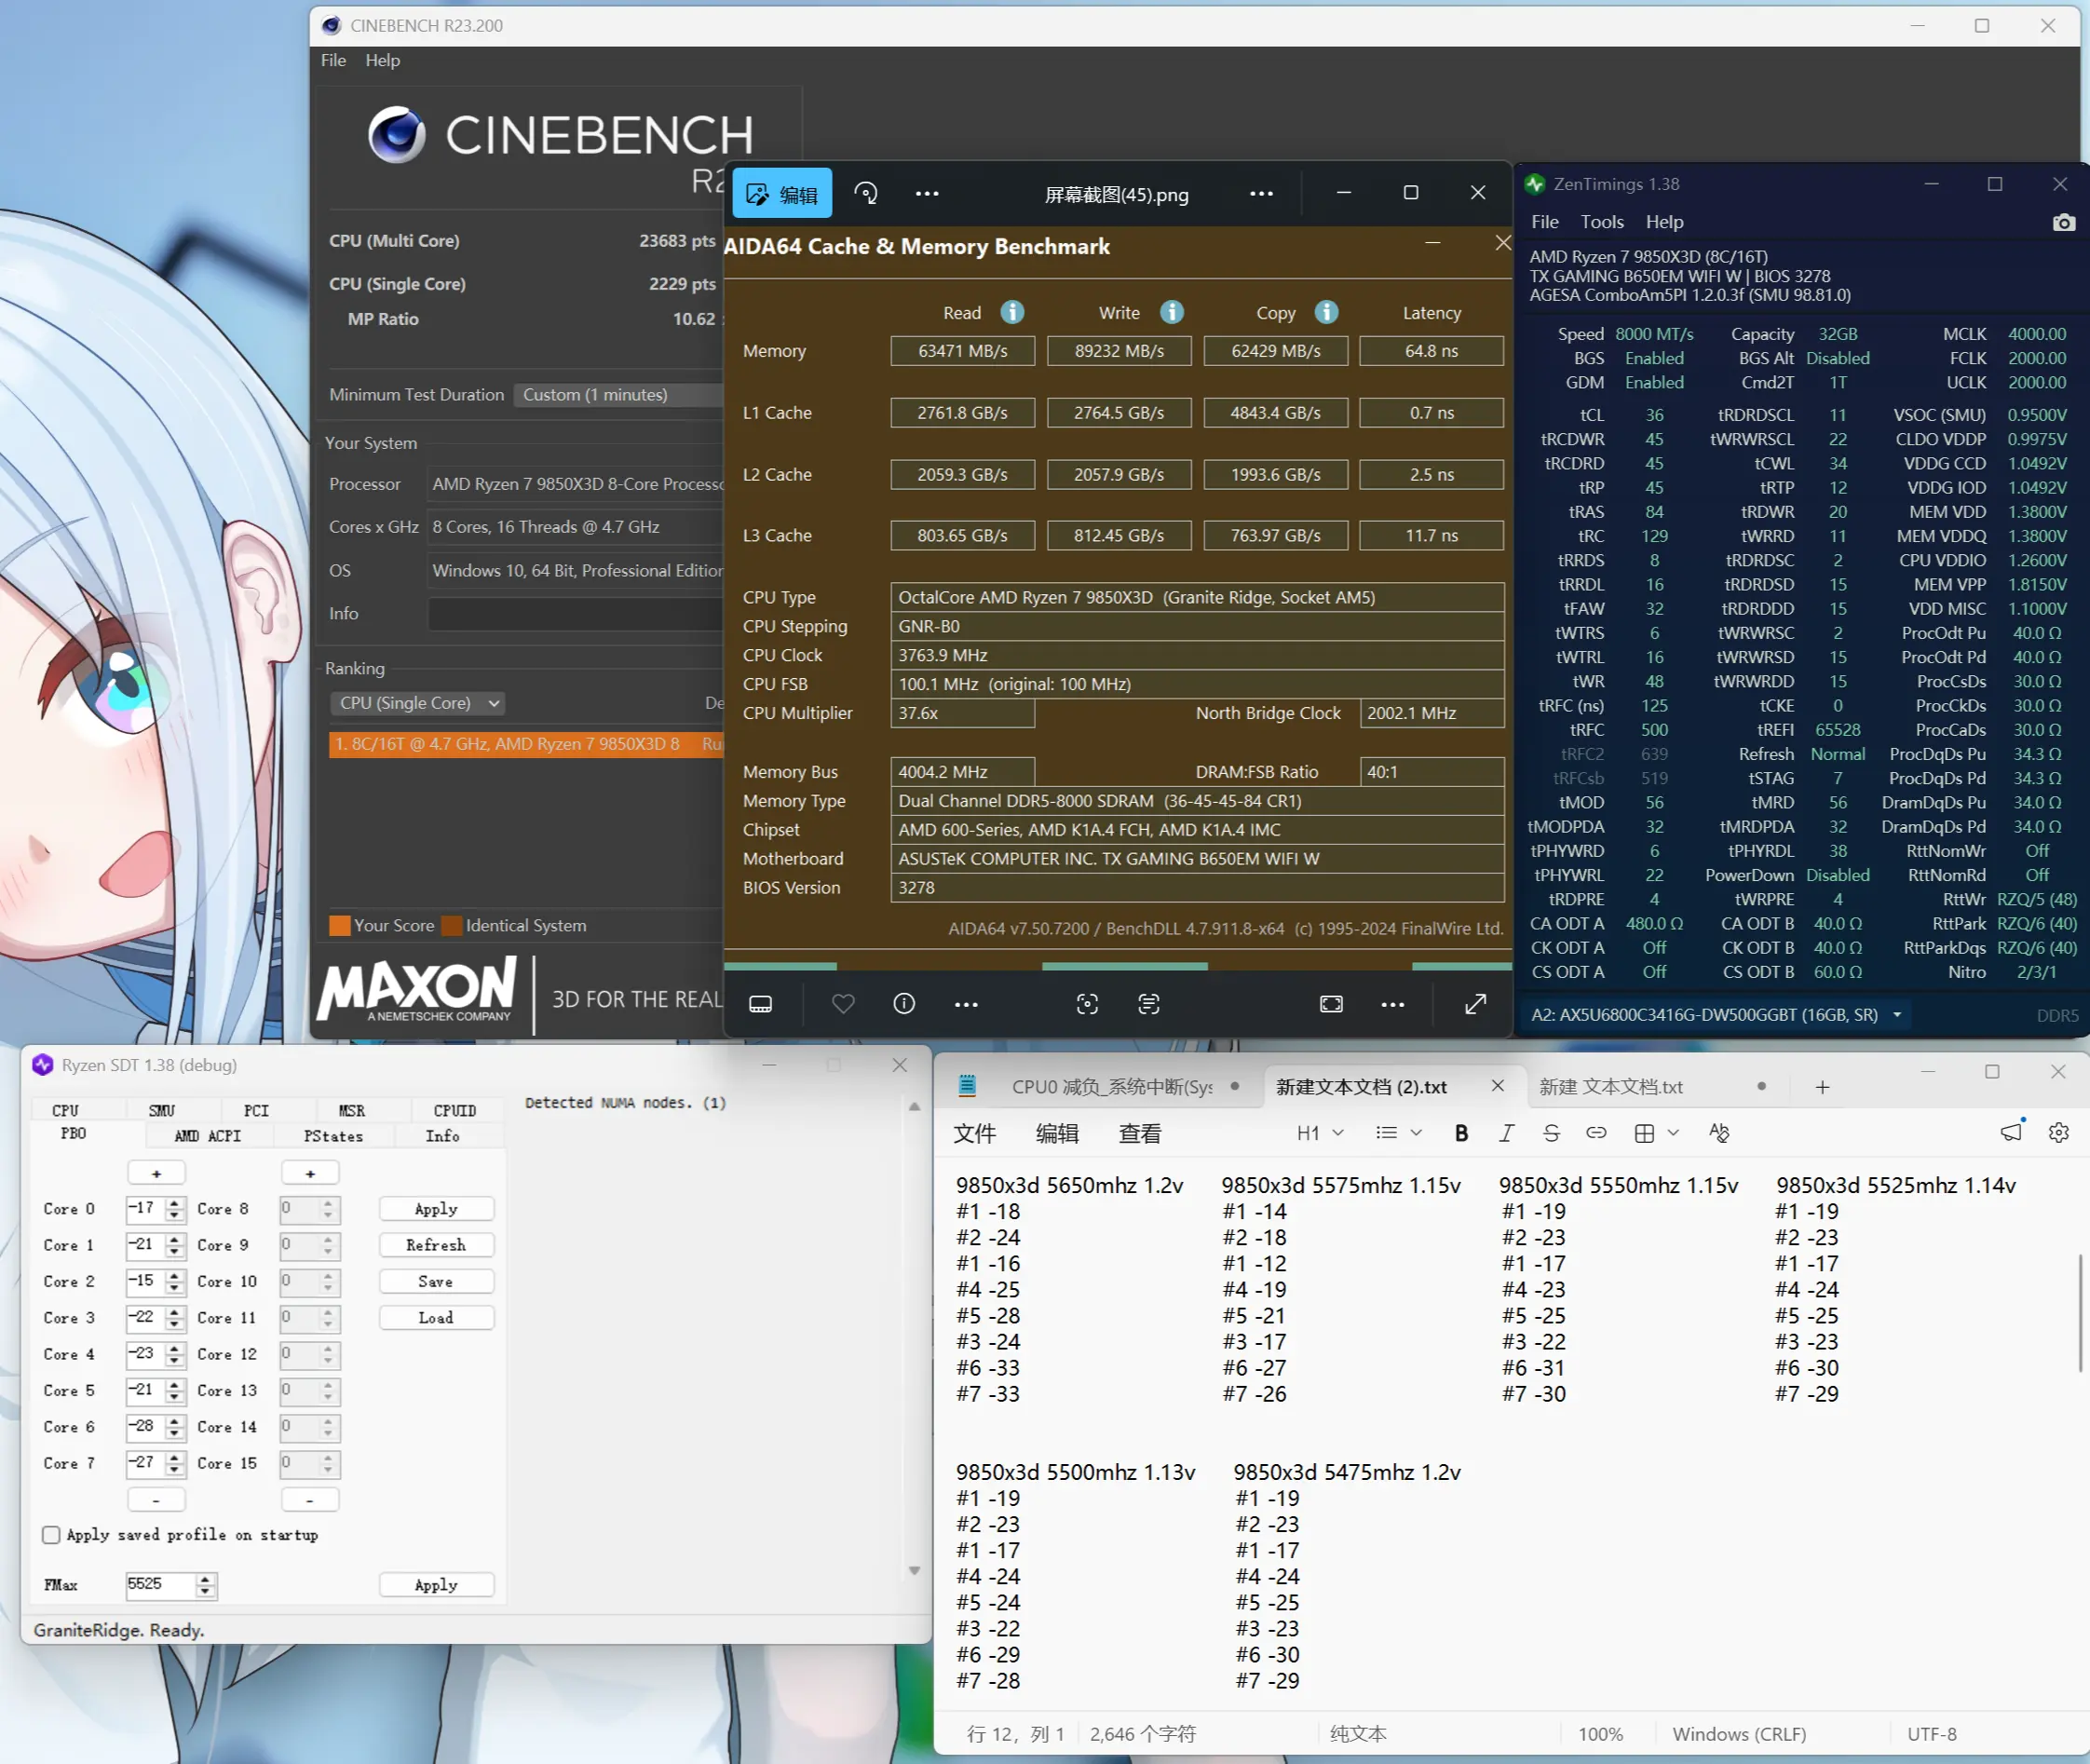Screen dimensions: 2090x1764
Task: Open the more menu right of 屏幕截图(45).png title
Action: point(1261,193)
